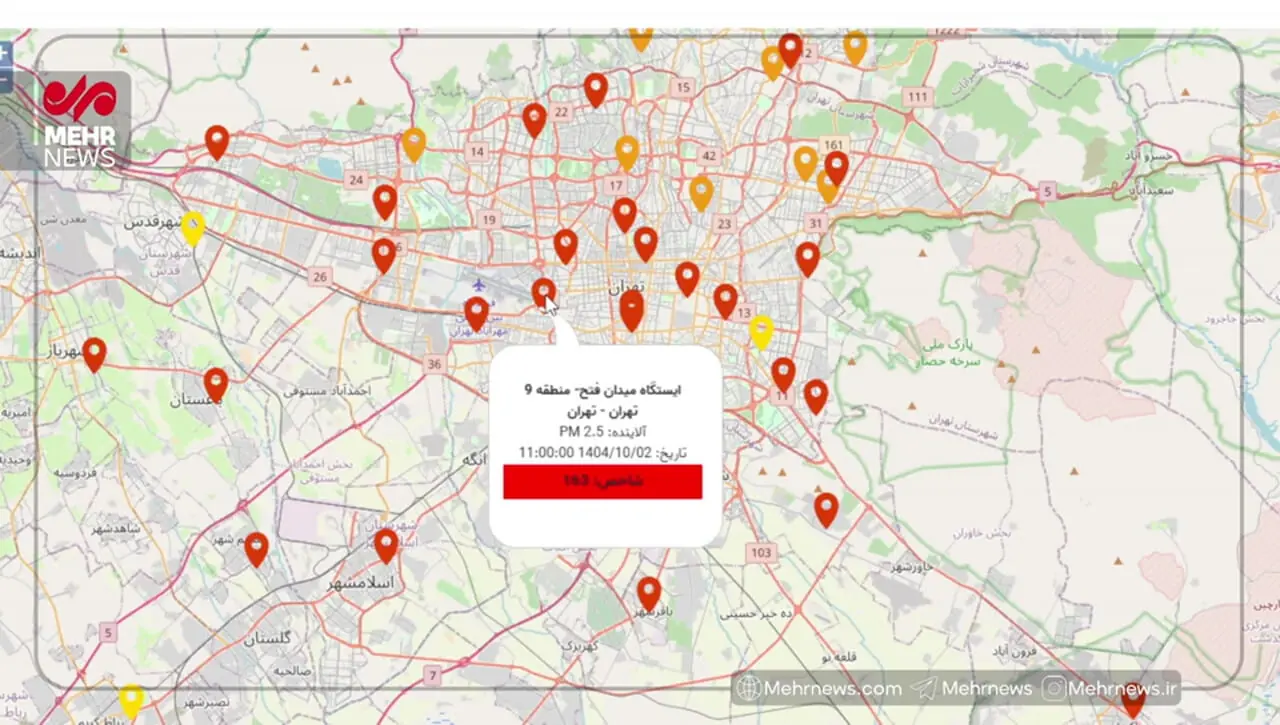Open the orange marker above district 23

701,192
